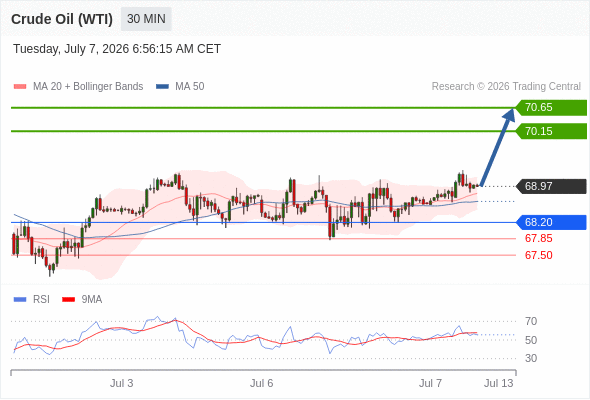Click the 30 MIN timeframe button

pos(146,19)
